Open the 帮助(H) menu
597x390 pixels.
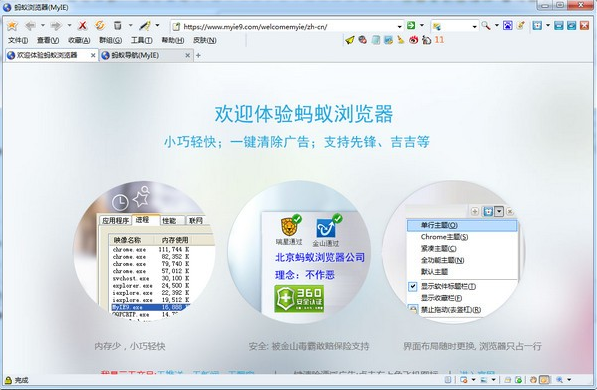[172, 40]
